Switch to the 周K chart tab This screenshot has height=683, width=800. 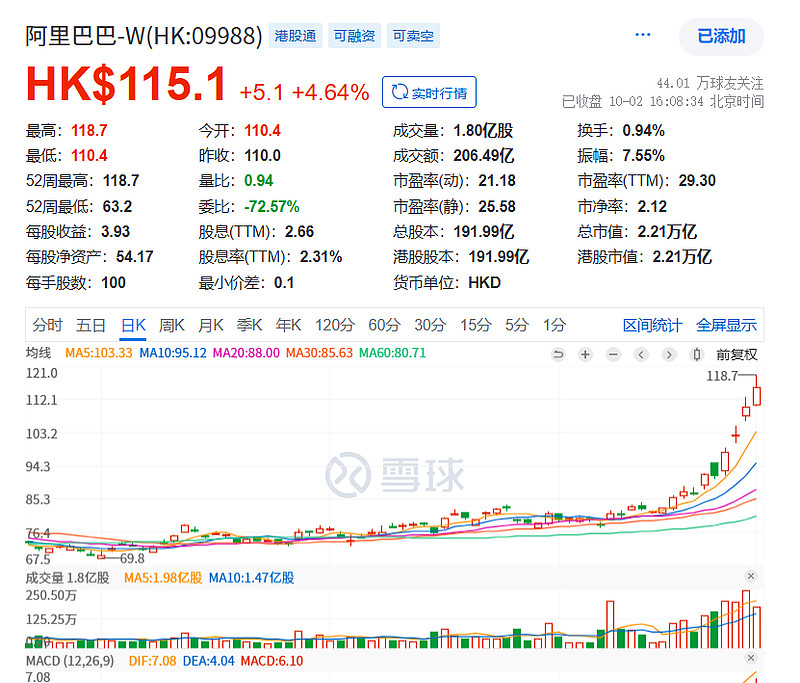point(171,325)
